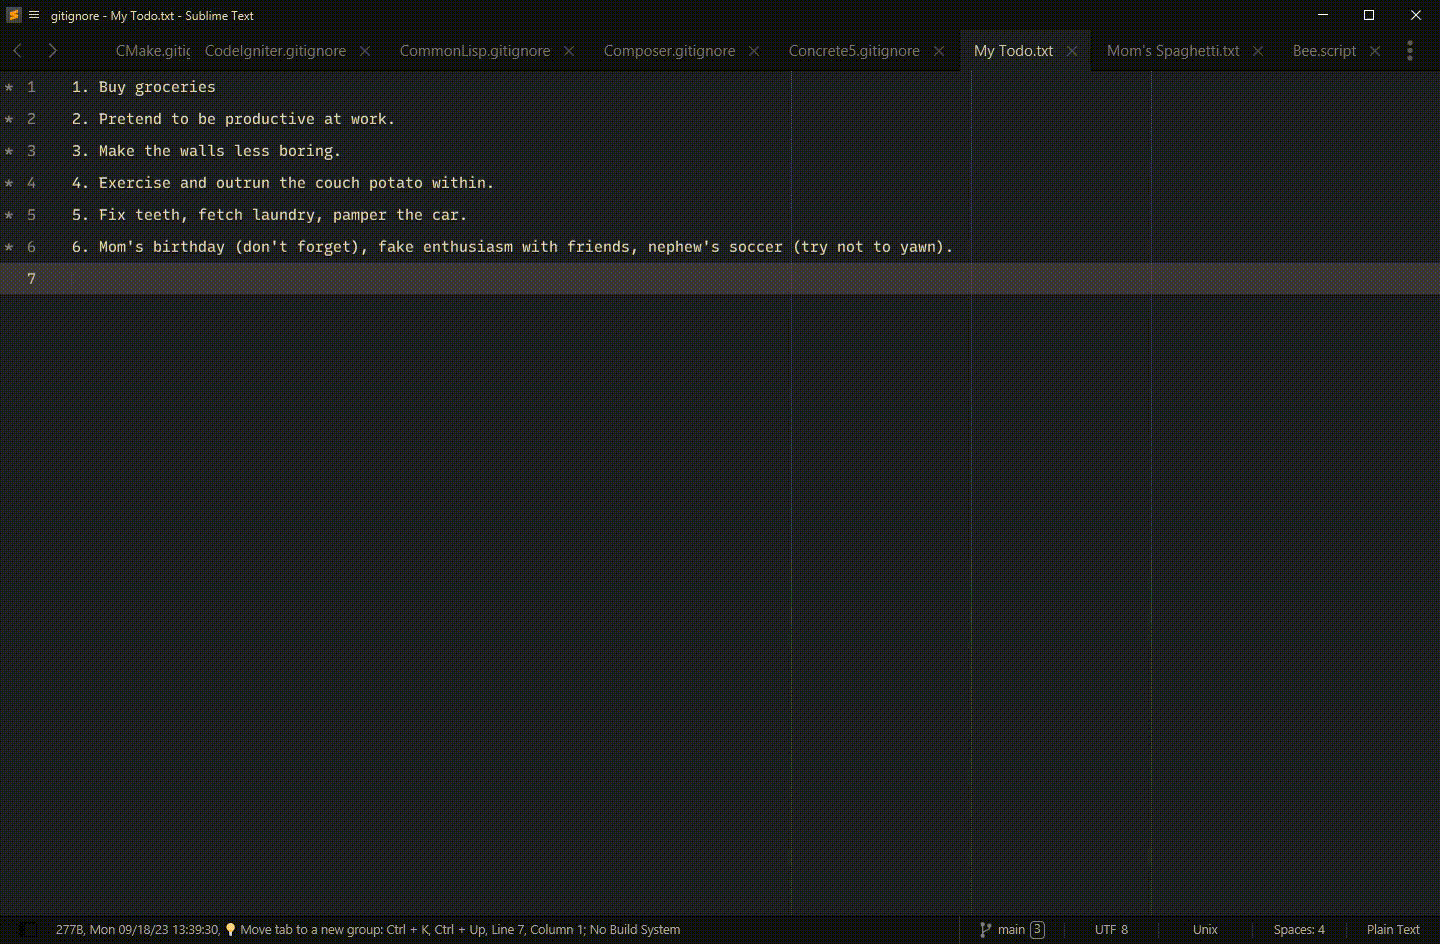Close the Bee.script tab
1440x944 pixels.
click(1375, 51)
